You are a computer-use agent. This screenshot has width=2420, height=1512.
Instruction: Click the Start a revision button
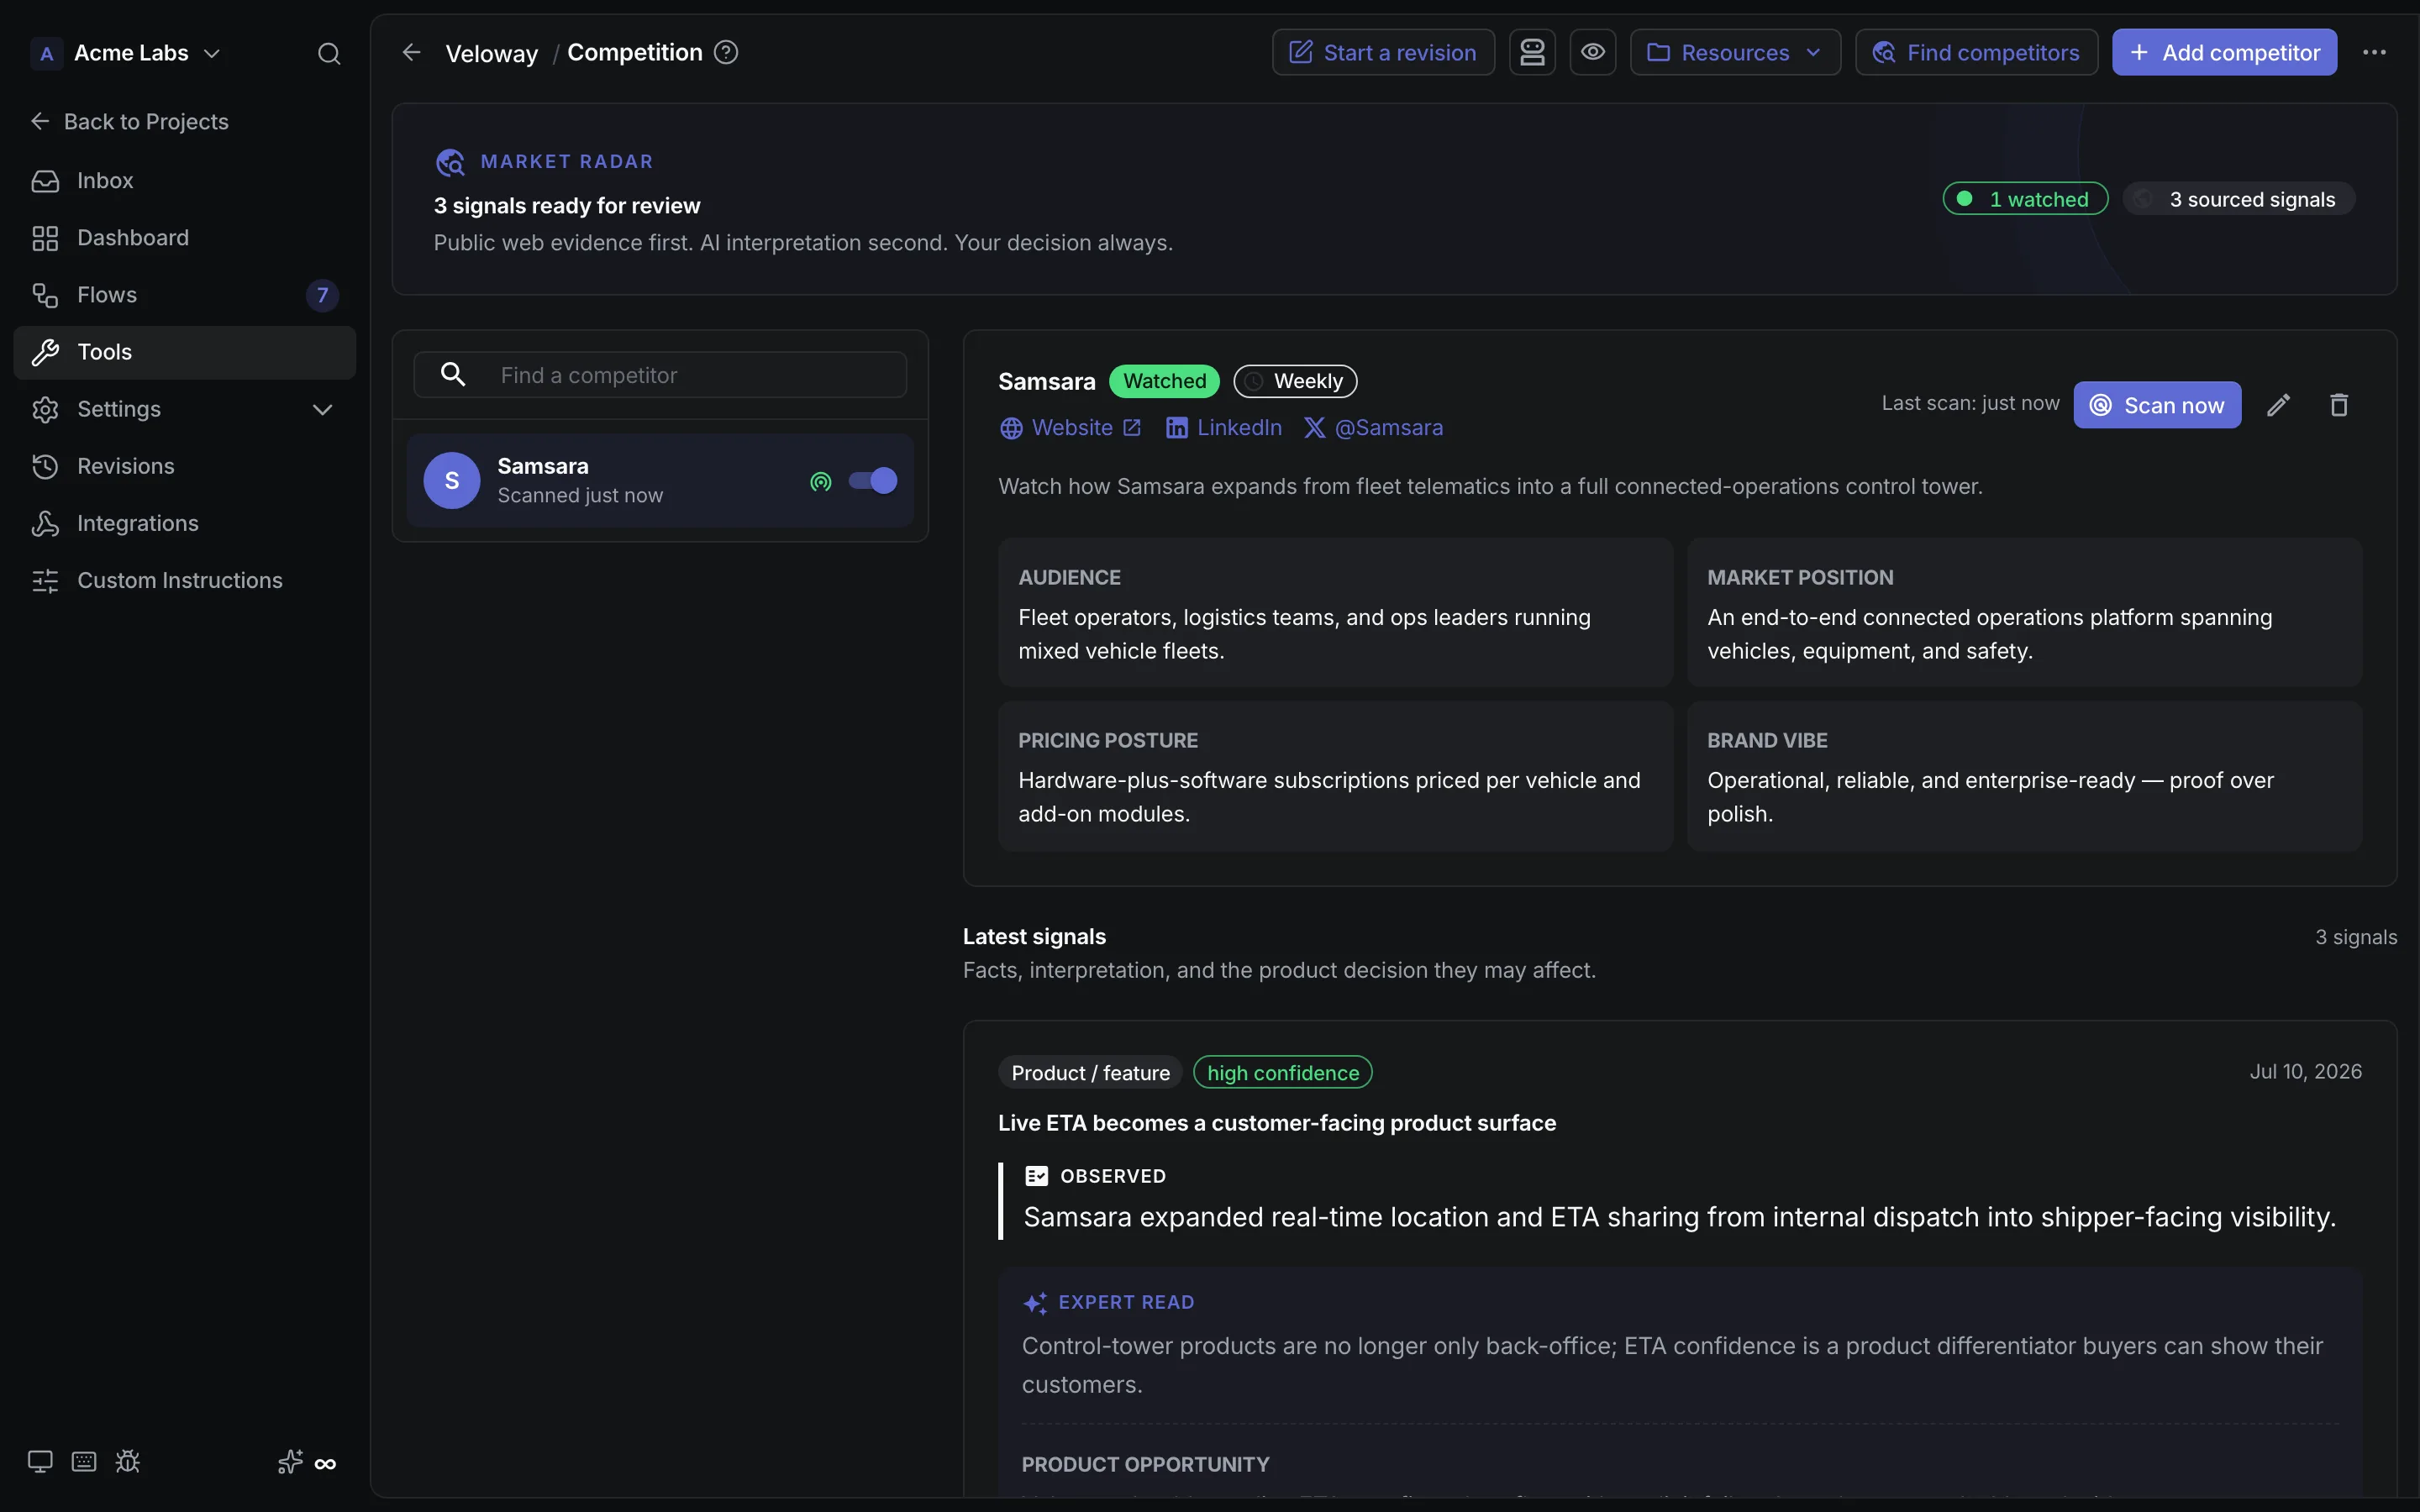pos(1383,52)
